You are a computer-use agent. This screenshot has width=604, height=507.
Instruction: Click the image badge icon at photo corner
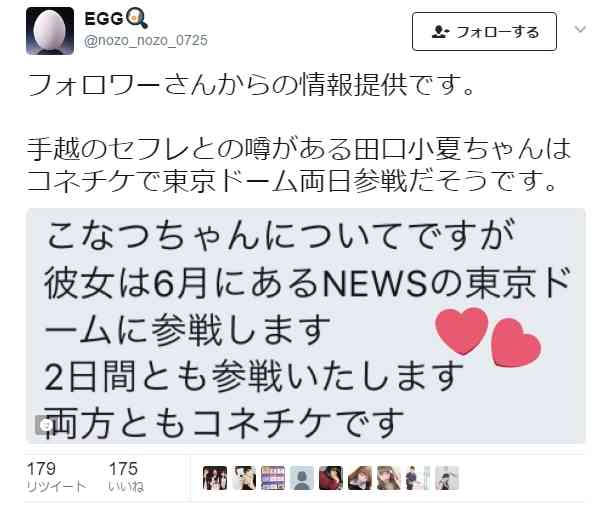[x=42, y=425]
